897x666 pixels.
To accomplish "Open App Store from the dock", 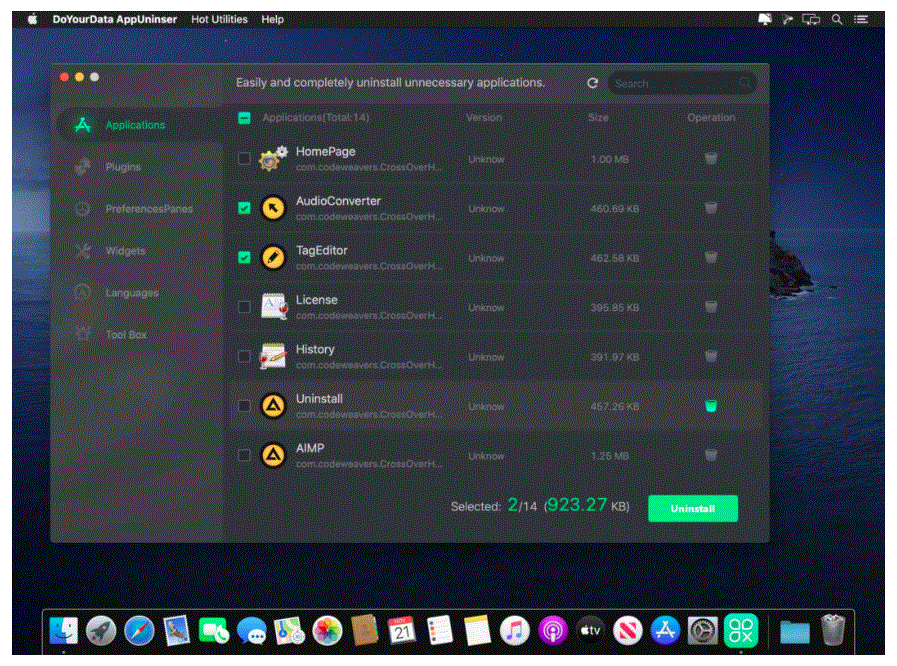I will click(665, 631).
